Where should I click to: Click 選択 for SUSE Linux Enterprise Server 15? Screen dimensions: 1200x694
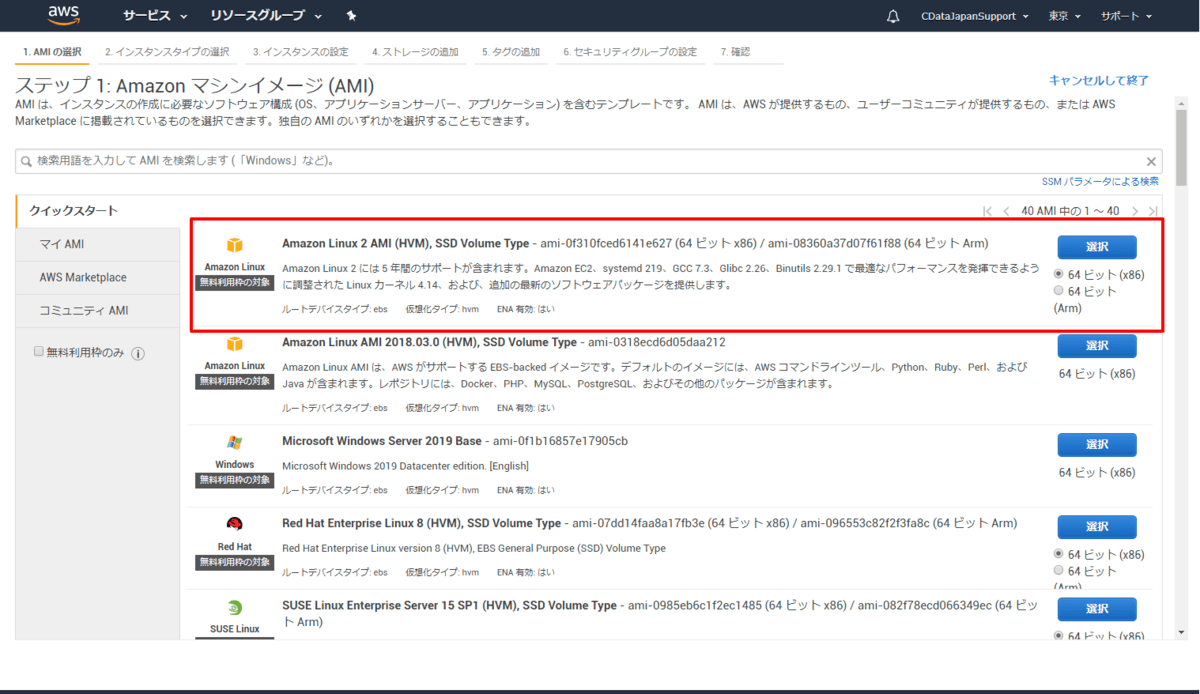tap(1097, 609)
